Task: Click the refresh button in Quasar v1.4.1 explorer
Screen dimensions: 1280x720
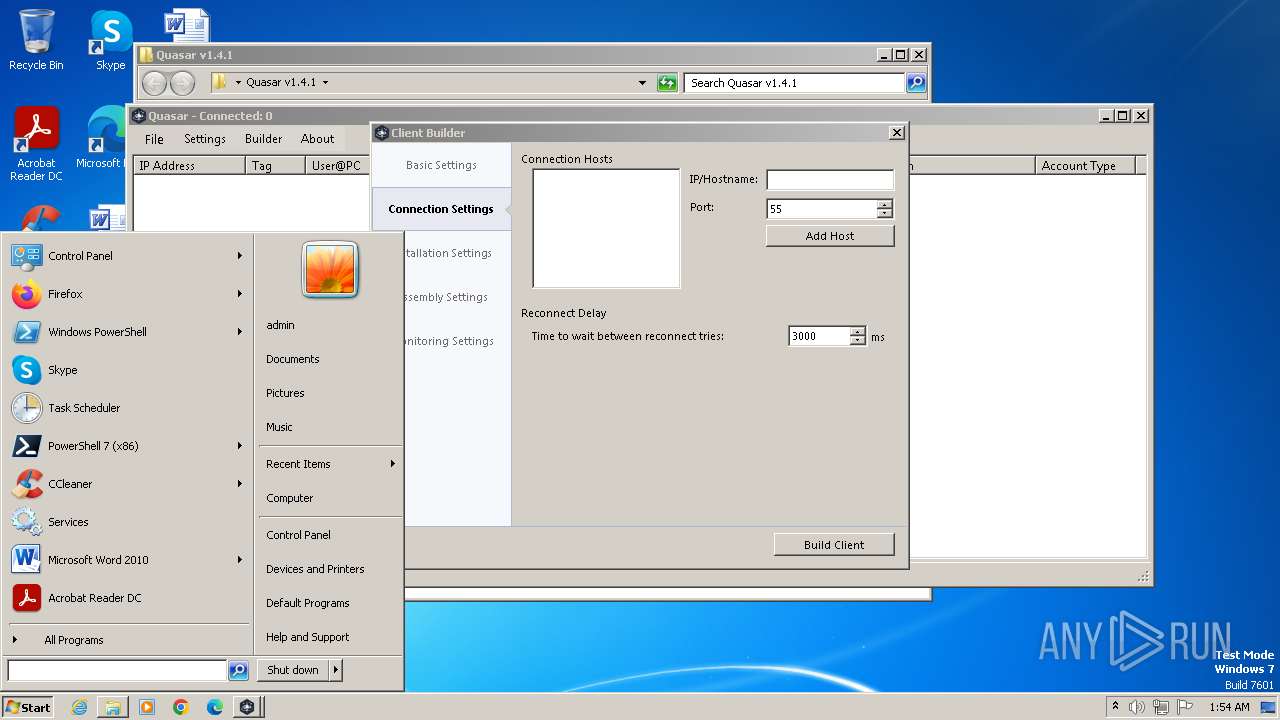Action: pos(667,83)
